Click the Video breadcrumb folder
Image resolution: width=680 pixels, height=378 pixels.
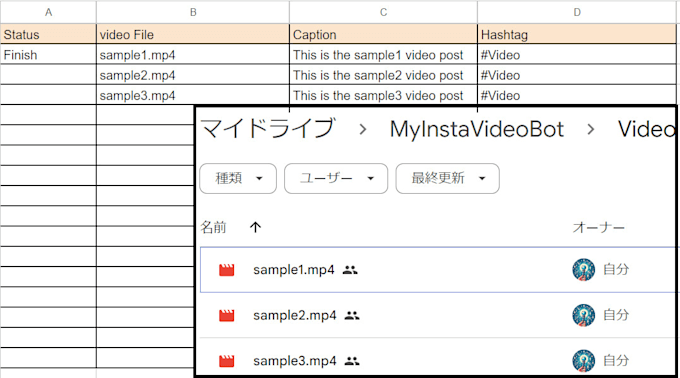[x=646, y=129]
